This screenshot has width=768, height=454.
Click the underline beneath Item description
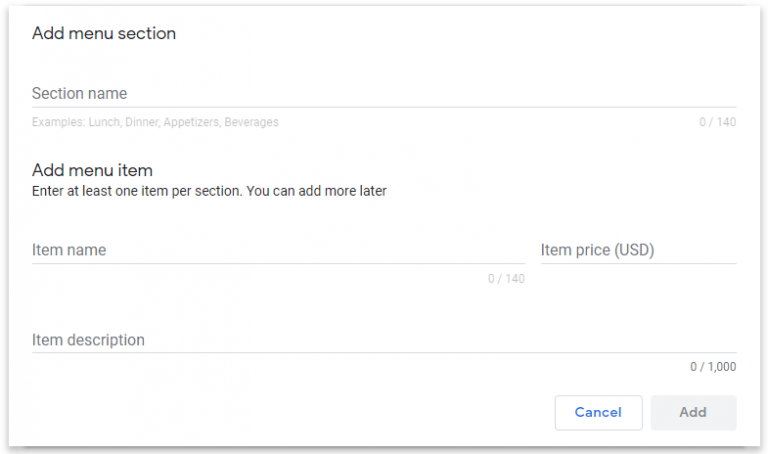pos(383,353)
